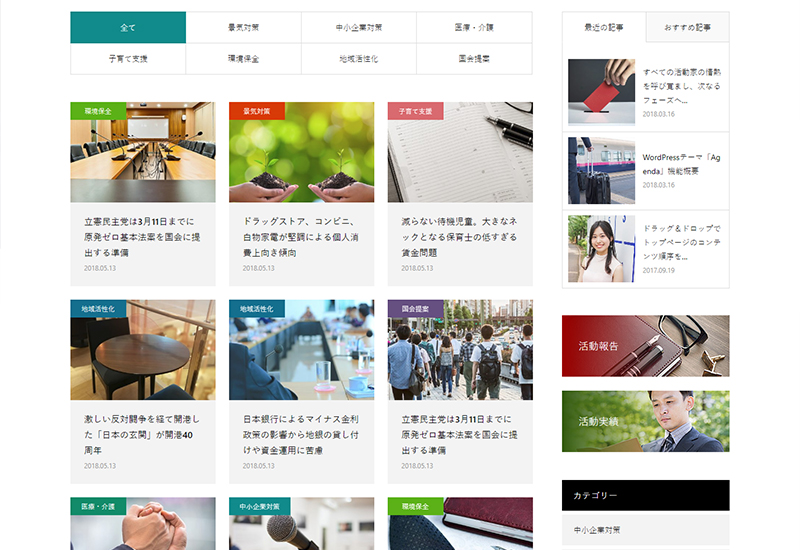800x550 pixels.
Task: Switch to the 最近の記事 sidebar tab
Action: click(x=604, y=28)
